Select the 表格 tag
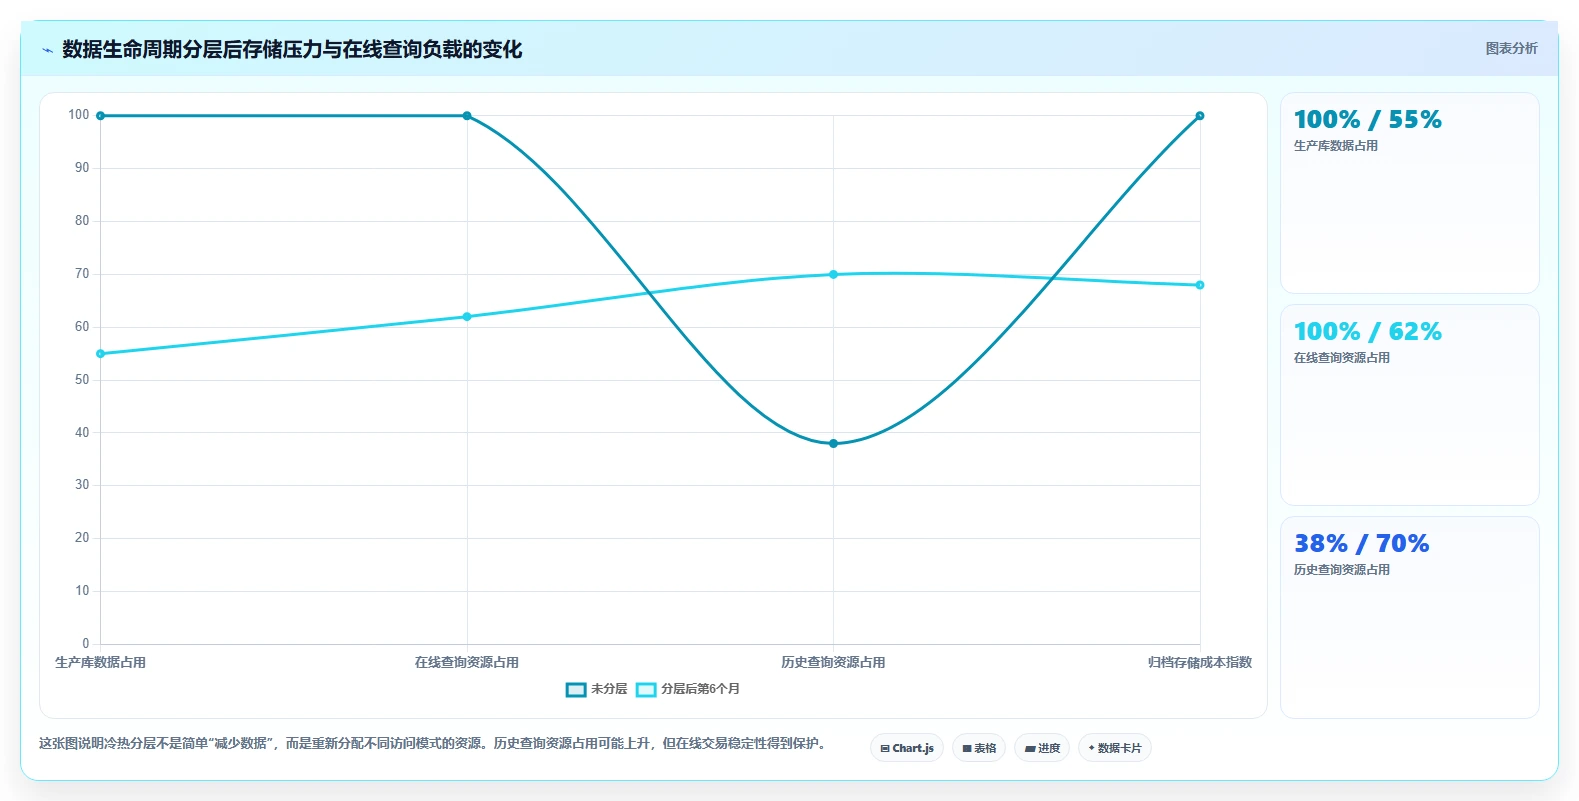1579x801 pixels. pos(979,748)
